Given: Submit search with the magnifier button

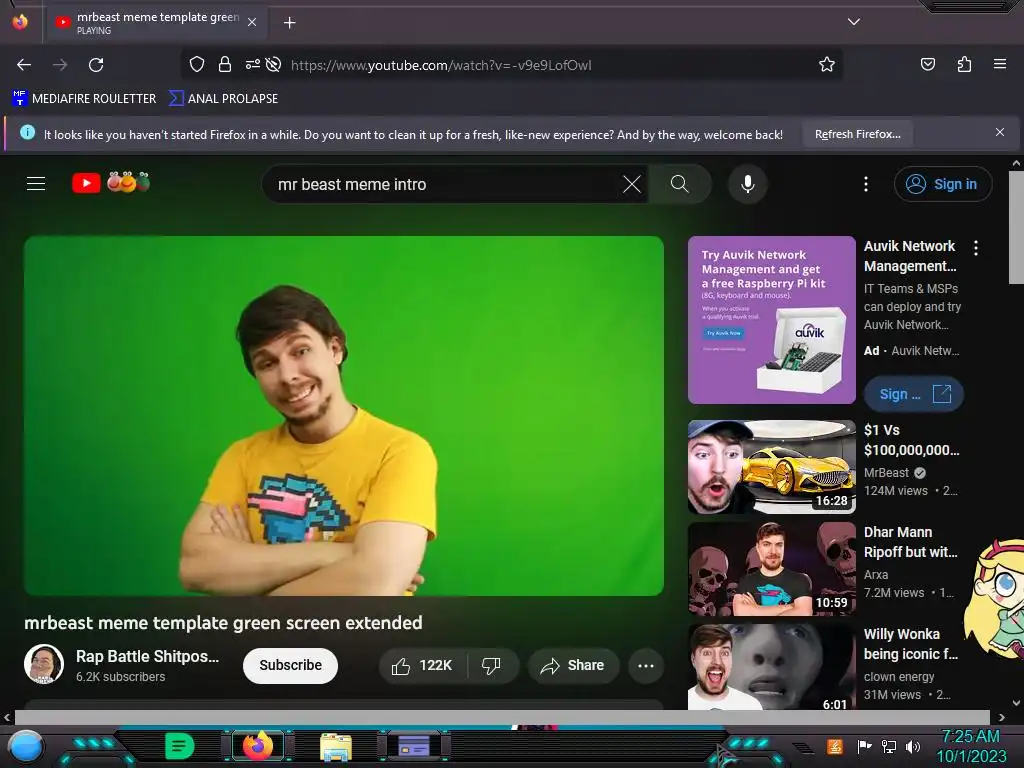Looking at the screenshot, I should pyautogui.click(x=679, y=184).
